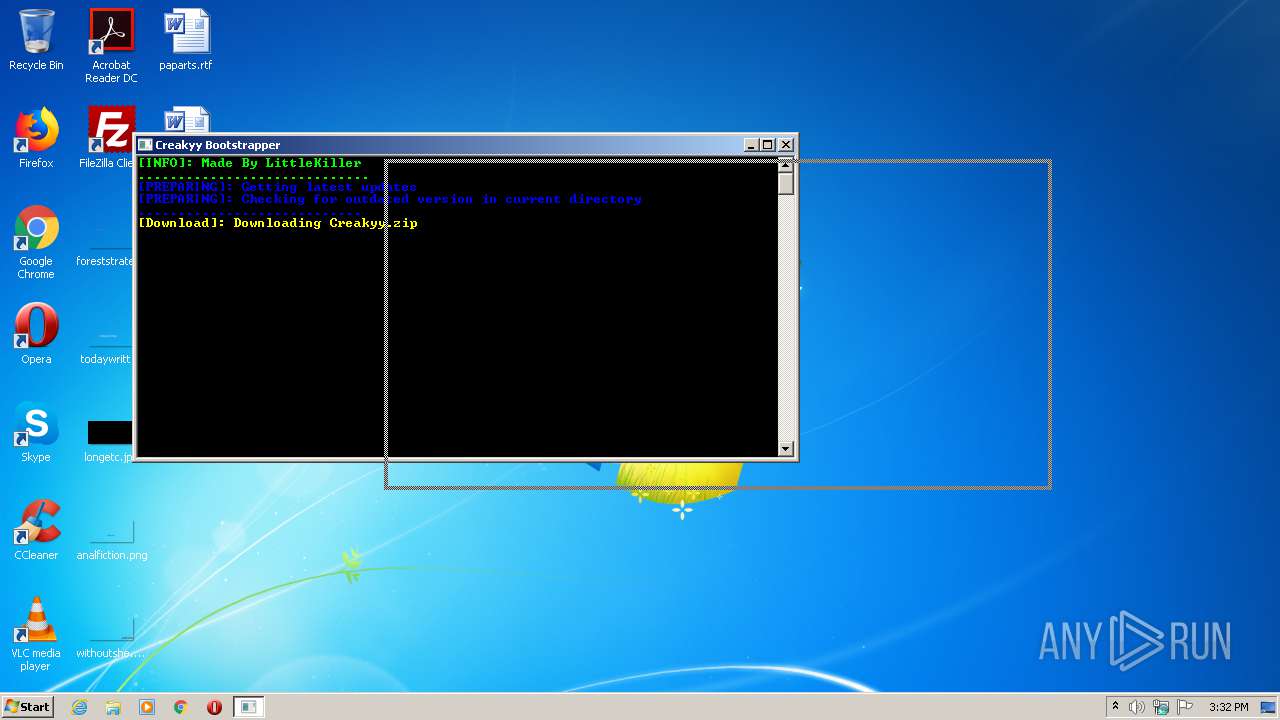Viewport: 1280px width, 720px height.
Task: Open Action Center flag icon
Action: 1185,707
